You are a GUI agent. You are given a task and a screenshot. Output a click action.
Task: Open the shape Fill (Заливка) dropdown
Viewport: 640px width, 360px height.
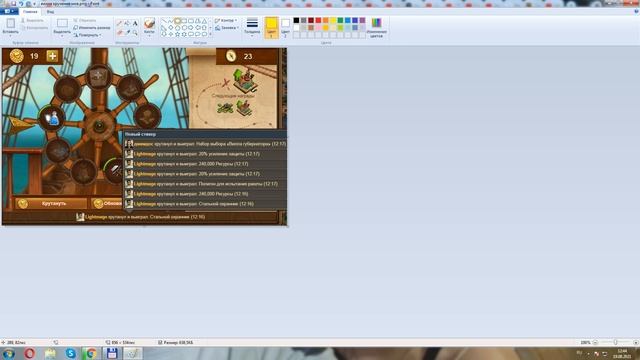click(x=227, y=28)
